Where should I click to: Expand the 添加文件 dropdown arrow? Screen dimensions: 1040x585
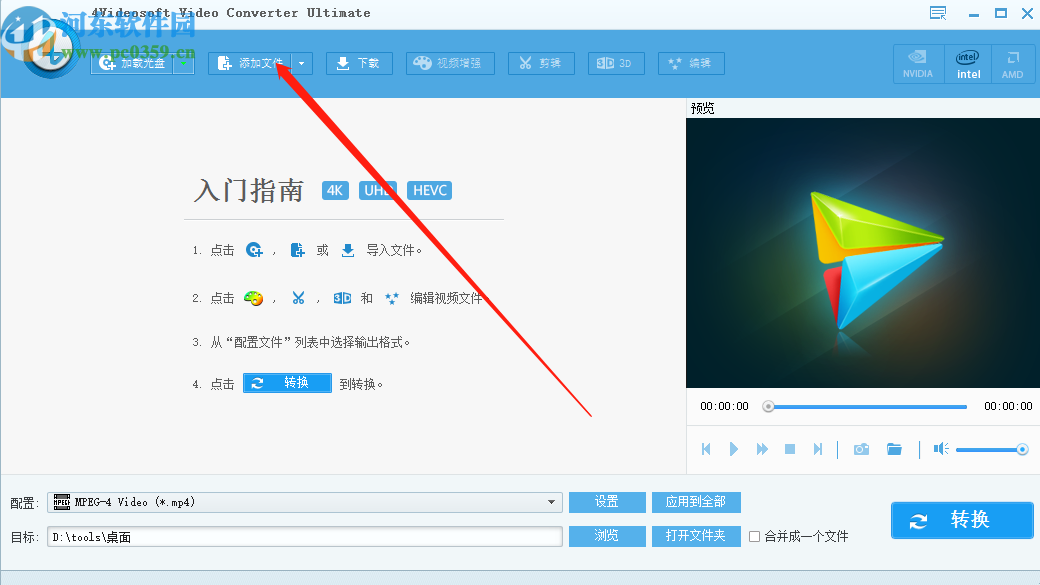pyautogui.click(x=303, y=62)
